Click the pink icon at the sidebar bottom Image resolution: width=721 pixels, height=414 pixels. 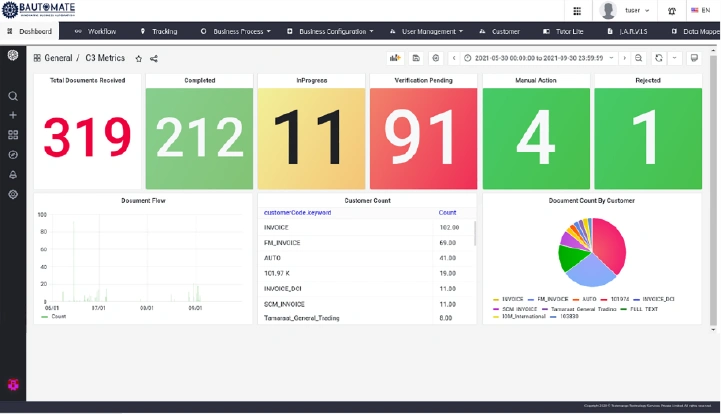[x=13, y=385]
